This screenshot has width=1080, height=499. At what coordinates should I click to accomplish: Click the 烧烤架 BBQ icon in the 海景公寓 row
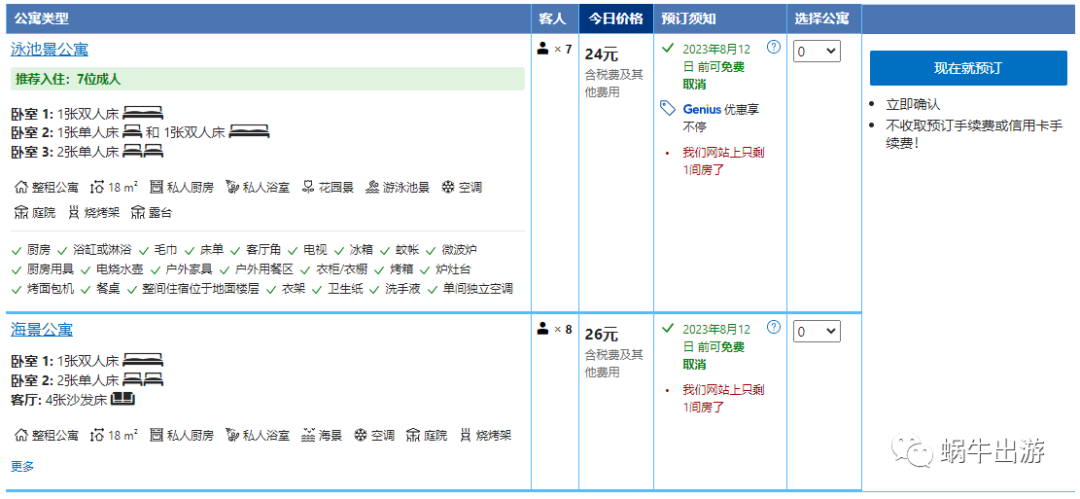[466, 436]
